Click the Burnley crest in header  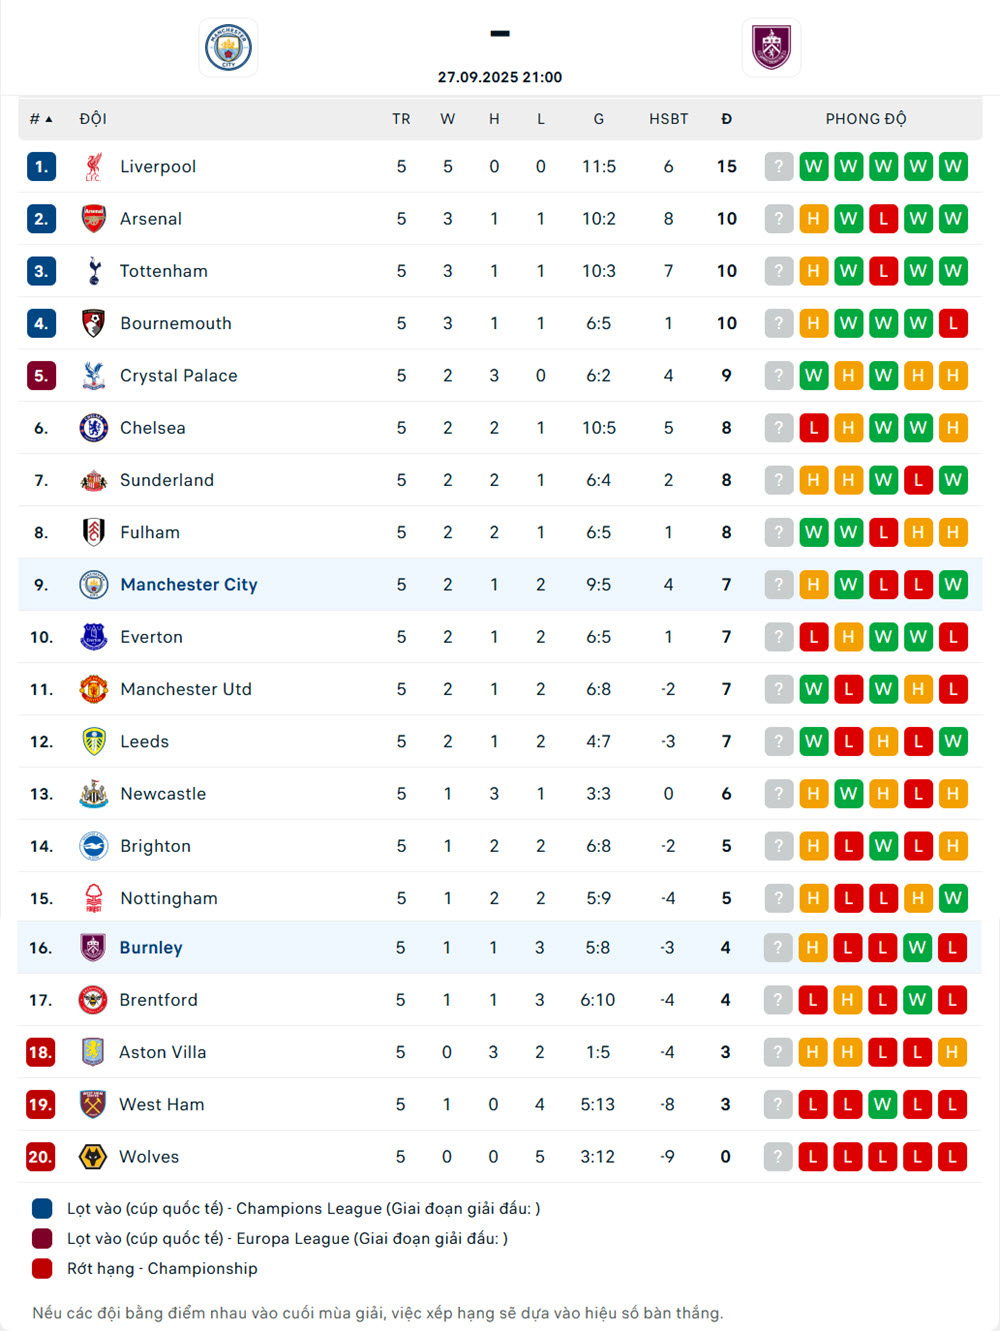[x=771, y=47]
